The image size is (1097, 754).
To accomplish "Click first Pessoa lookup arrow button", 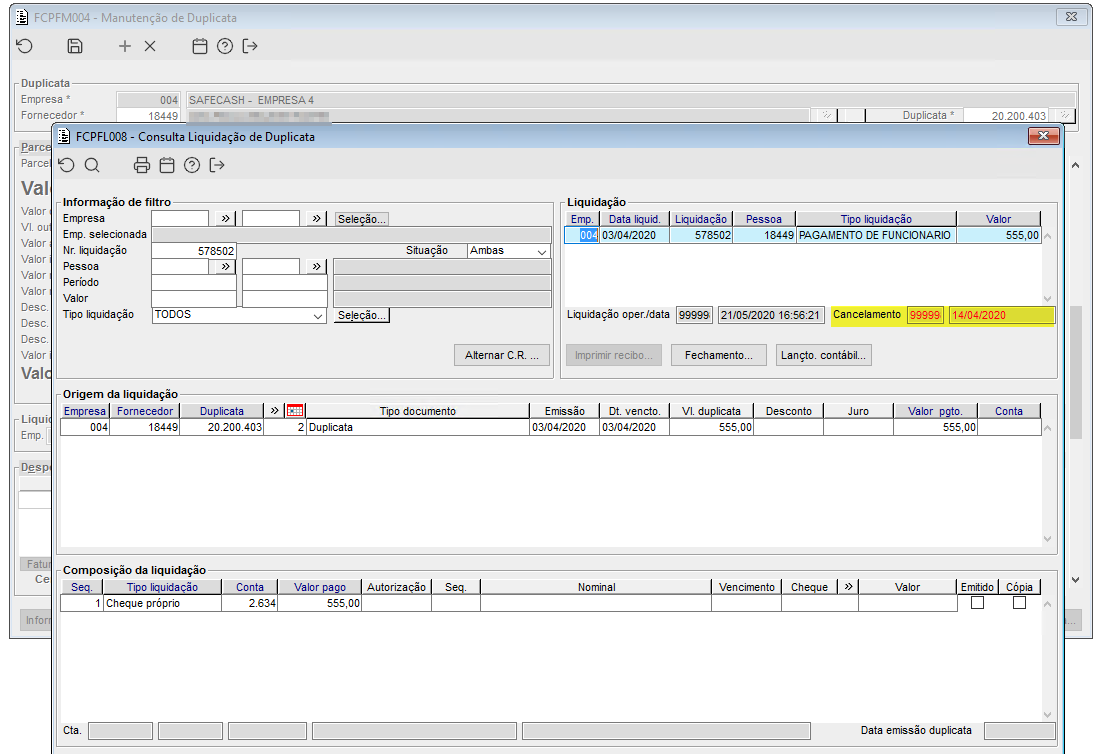I will coord(225,266).
